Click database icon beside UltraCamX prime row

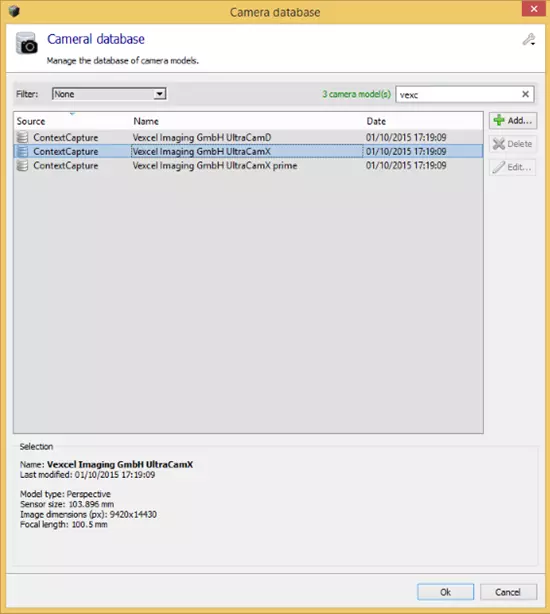point(23,165)
